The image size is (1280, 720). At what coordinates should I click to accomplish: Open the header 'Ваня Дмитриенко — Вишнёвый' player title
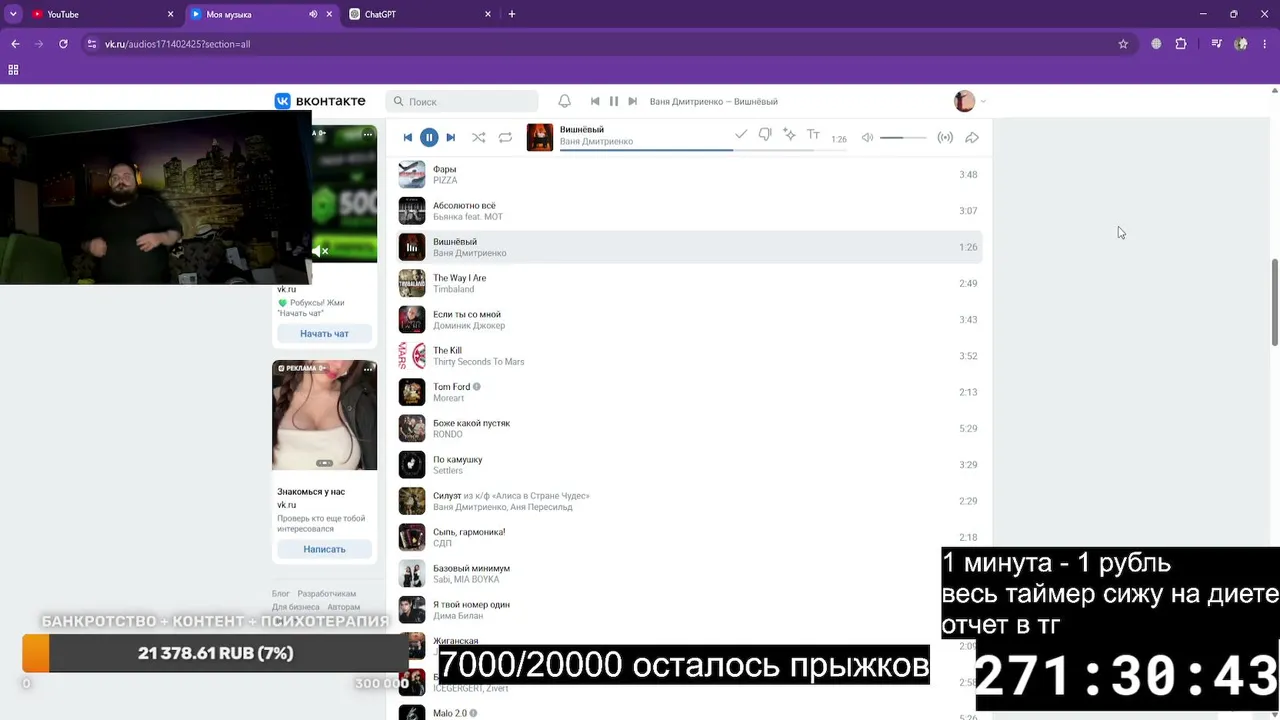(x=714, y=101)
